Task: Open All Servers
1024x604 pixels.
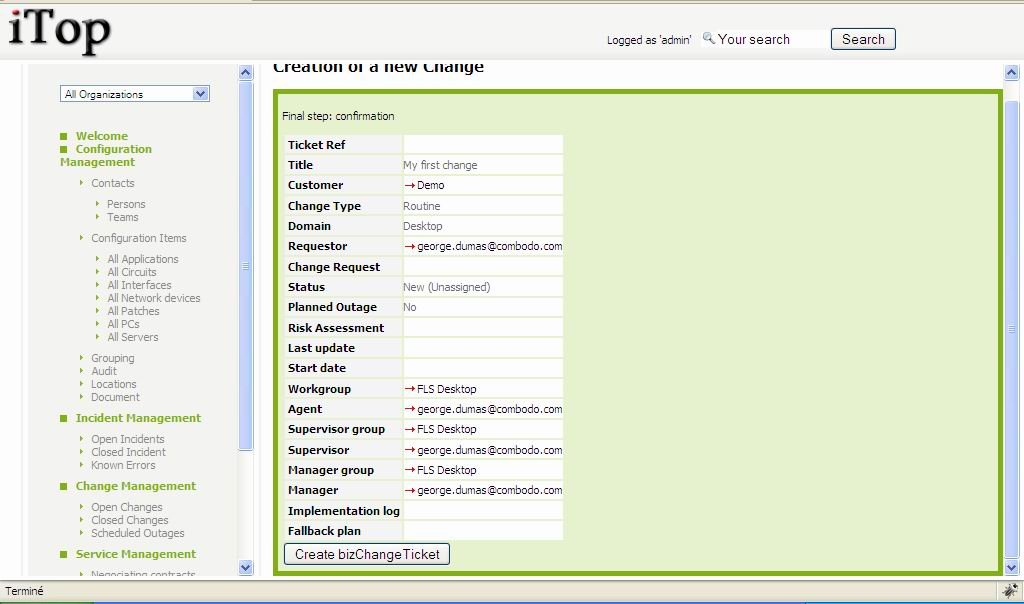Action: (133, 337)
